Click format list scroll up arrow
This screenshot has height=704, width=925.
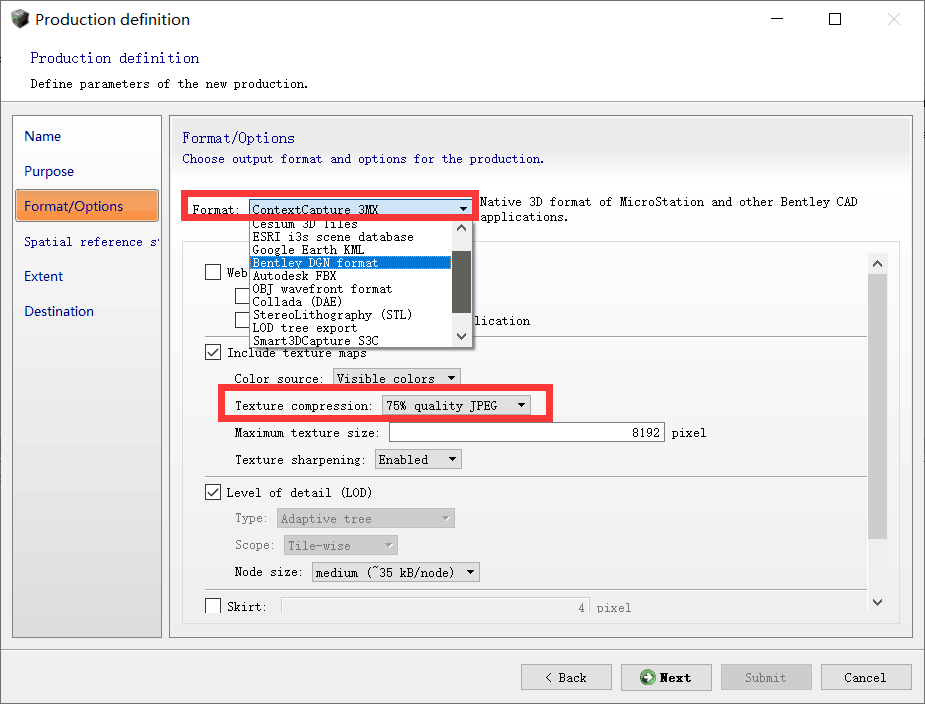[x=461, y=228]
